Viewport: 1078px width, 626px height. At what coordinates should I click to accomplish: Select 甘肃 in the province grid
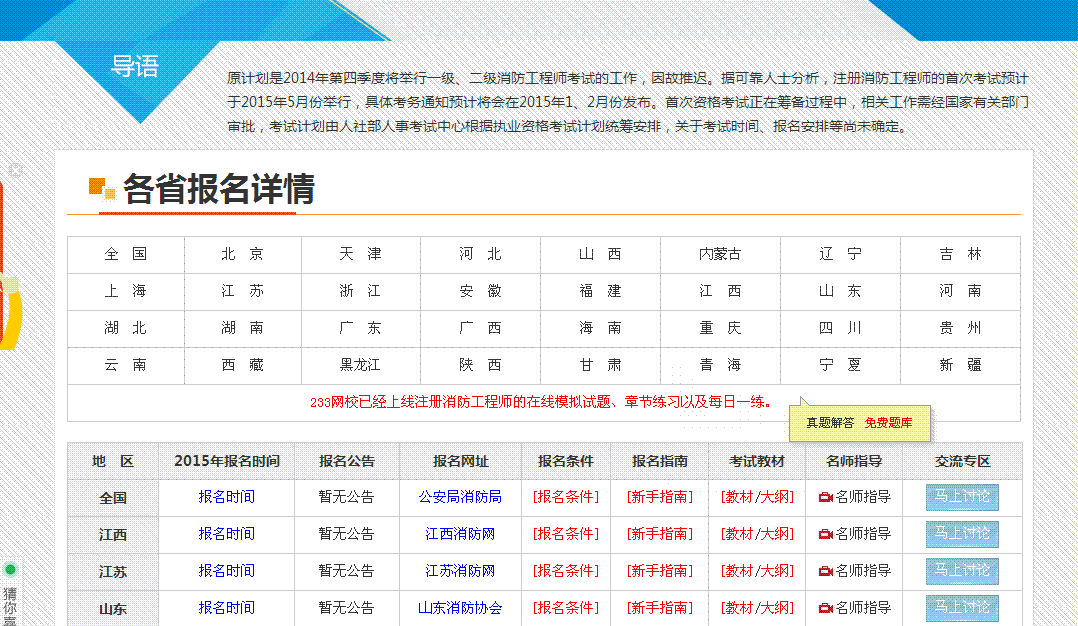(600, 366)
